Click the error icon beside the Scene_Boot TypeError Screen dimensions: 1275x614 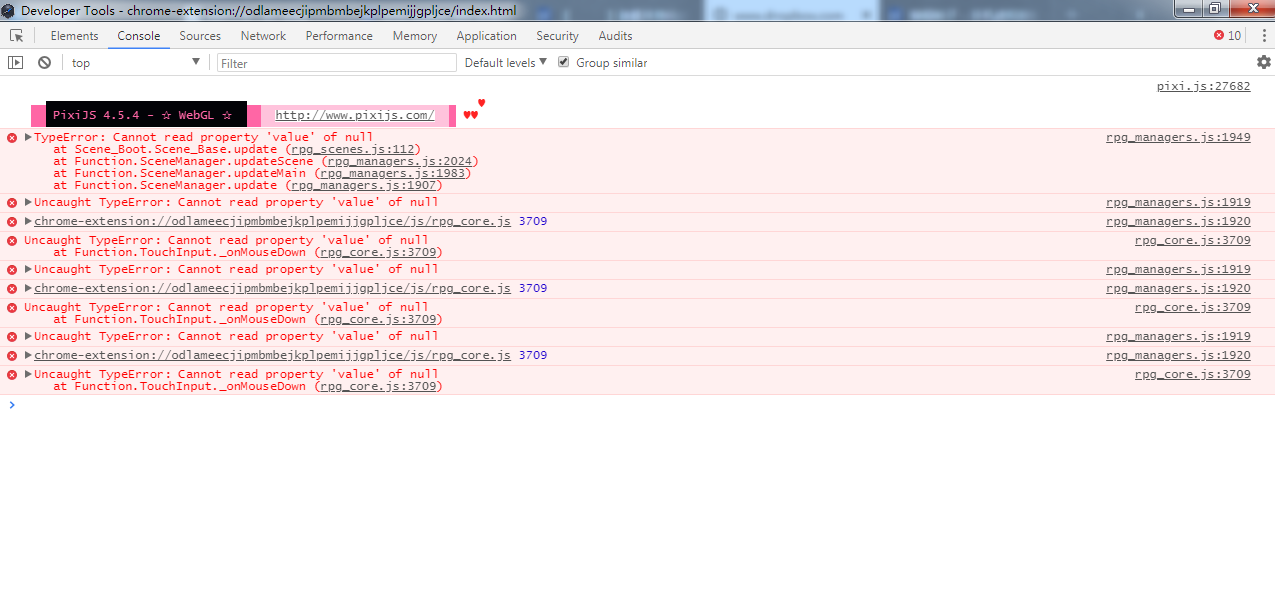12,138
